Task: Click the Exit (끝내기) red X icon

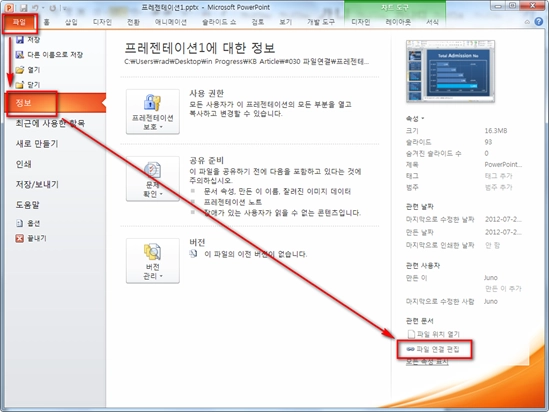Action: tap(20, 238)
